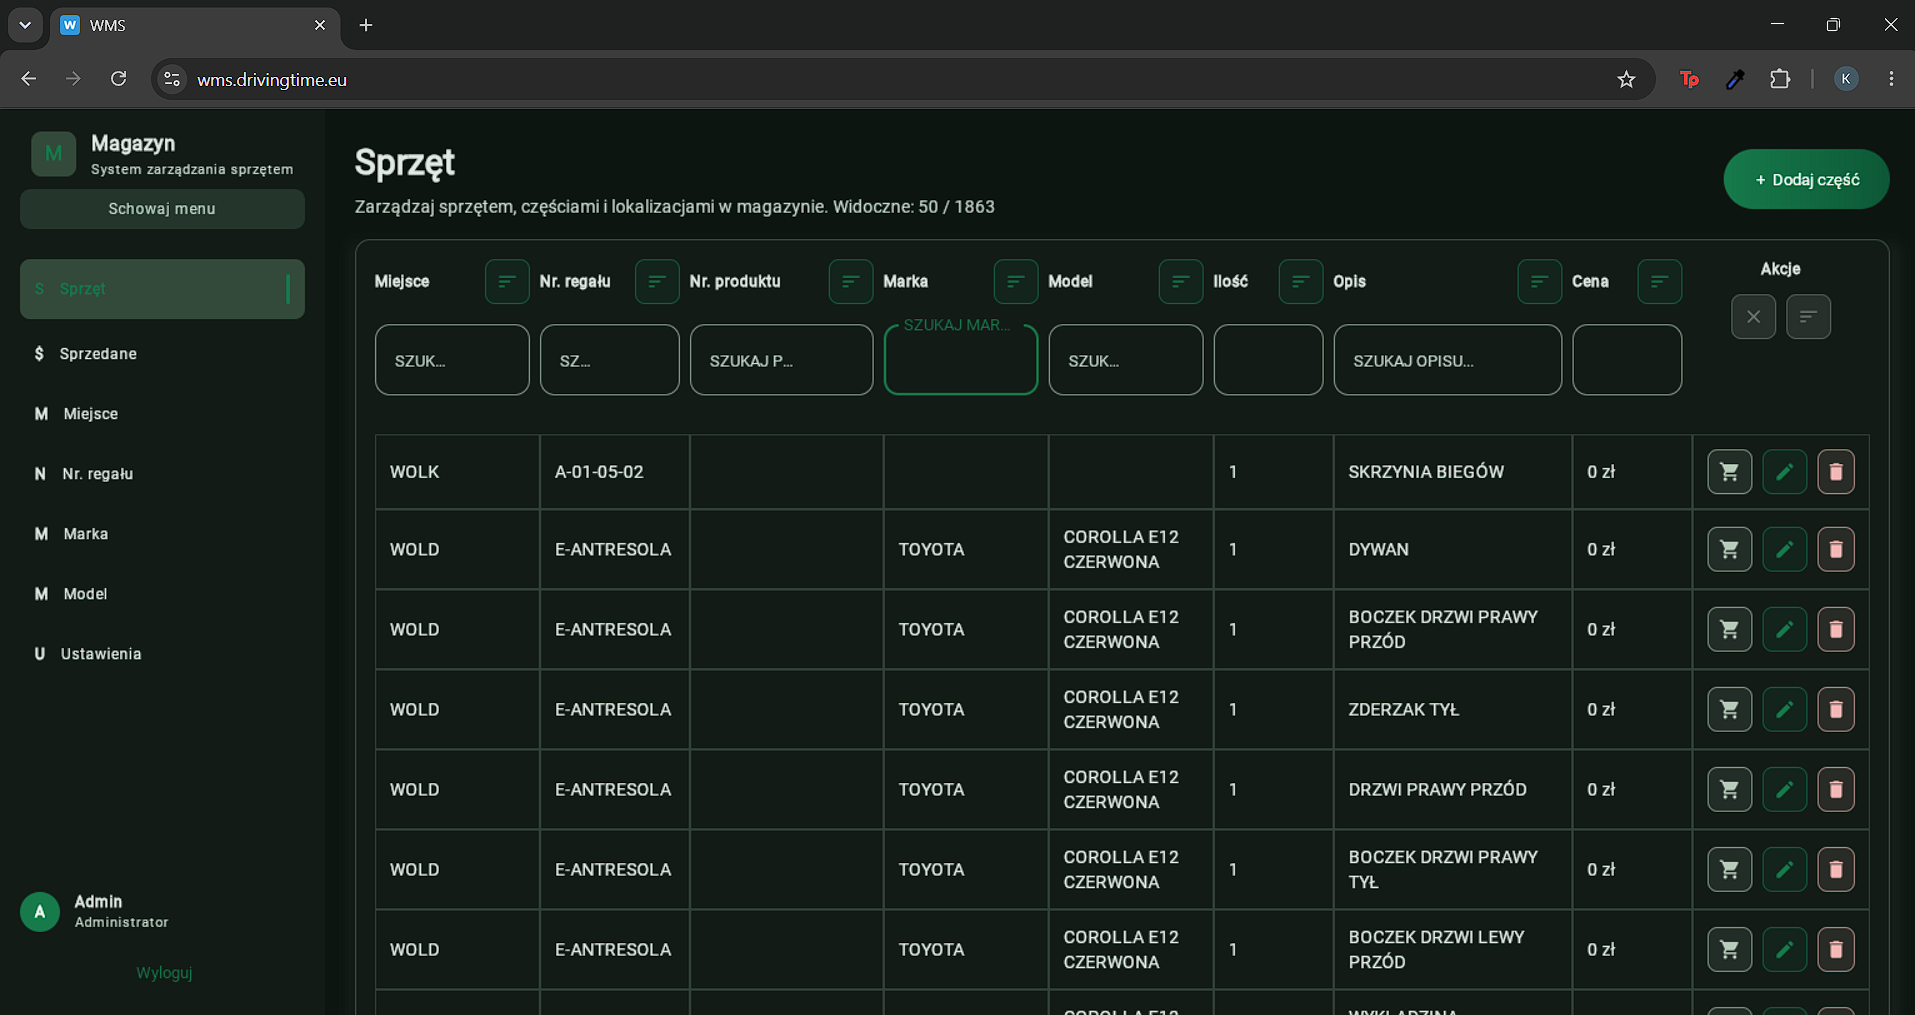The image size is (1915, 1015).
Task: Open Nr. regału in sidebar
Action: click(162, 474)
